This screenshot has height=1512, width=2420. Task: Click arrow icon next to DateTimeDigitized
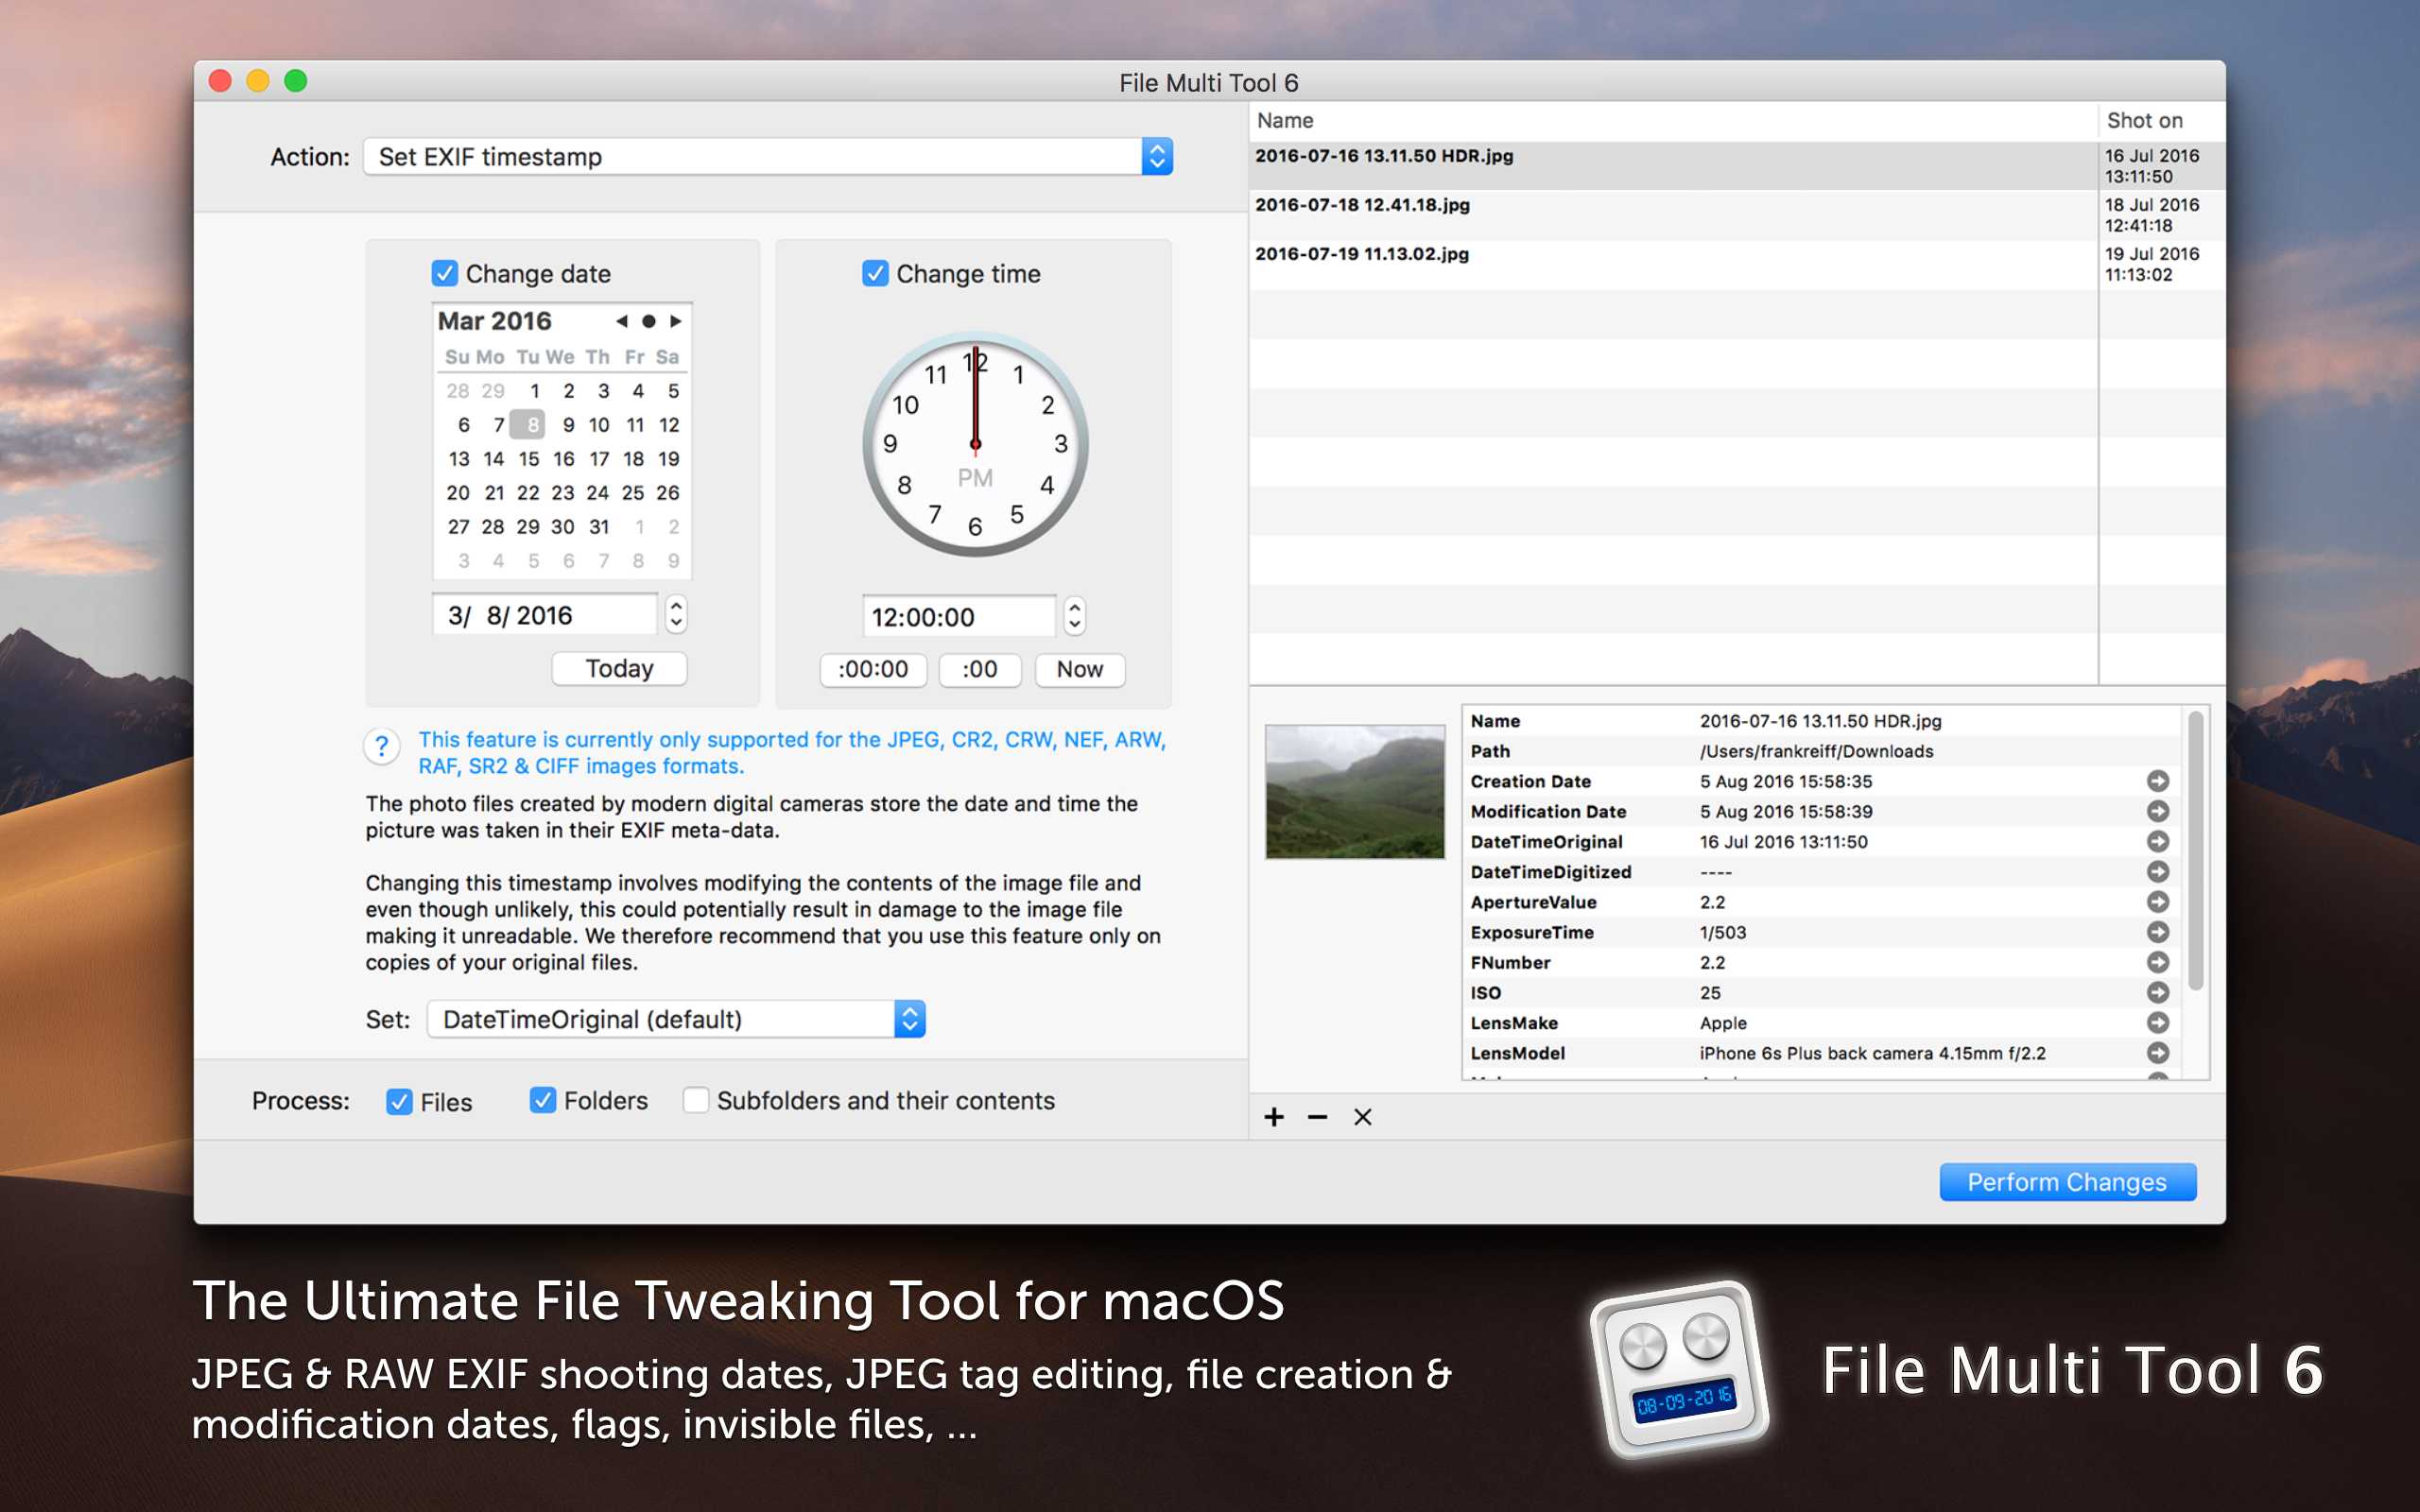click(x=2158, y=872)
